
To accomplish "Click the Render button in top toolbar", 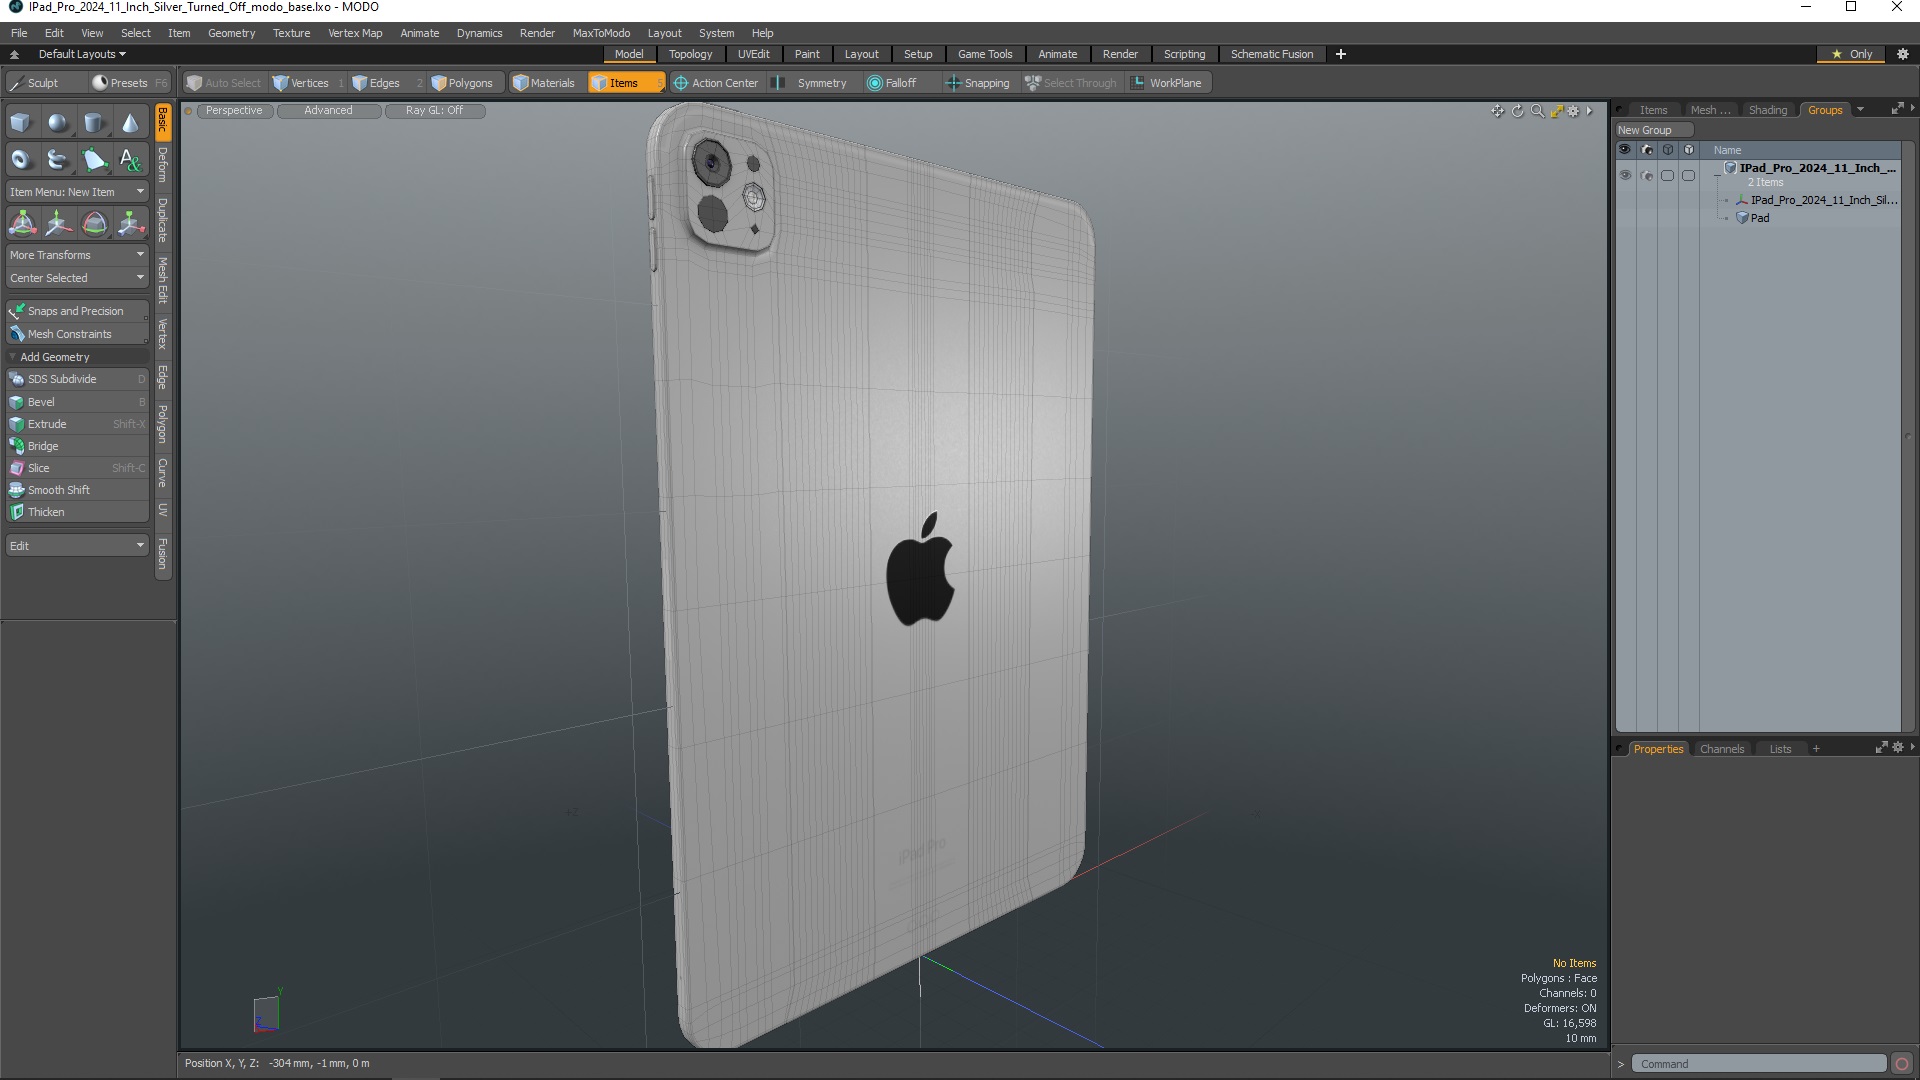I will tap(537, 32).
